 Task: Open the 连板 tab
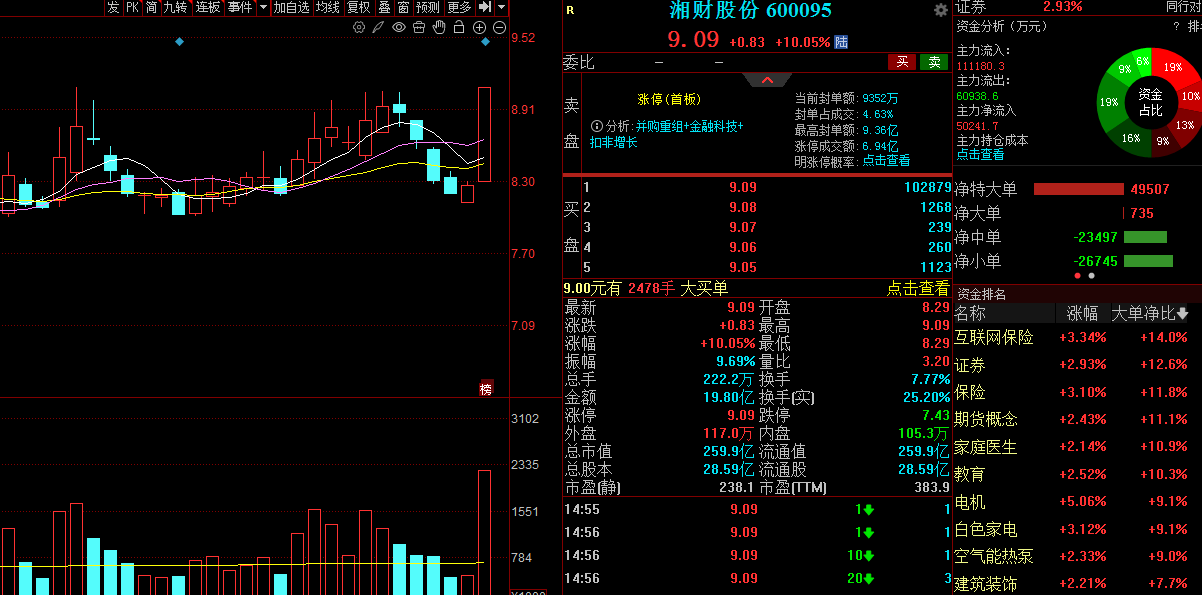click(x=208, y=7)
